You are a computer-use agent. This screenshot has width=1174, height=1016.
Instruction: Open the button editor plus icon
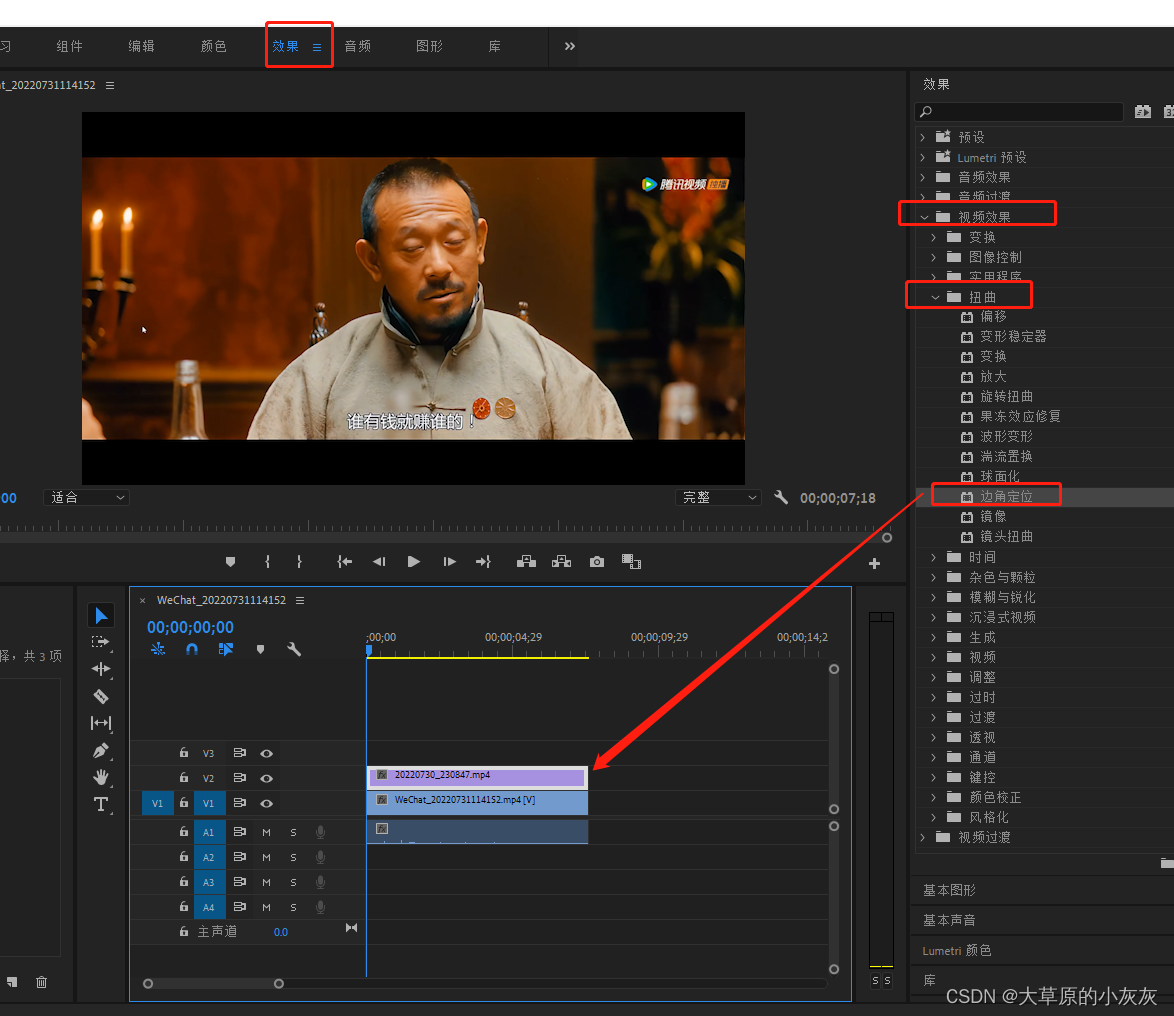[x=874, y=563]
